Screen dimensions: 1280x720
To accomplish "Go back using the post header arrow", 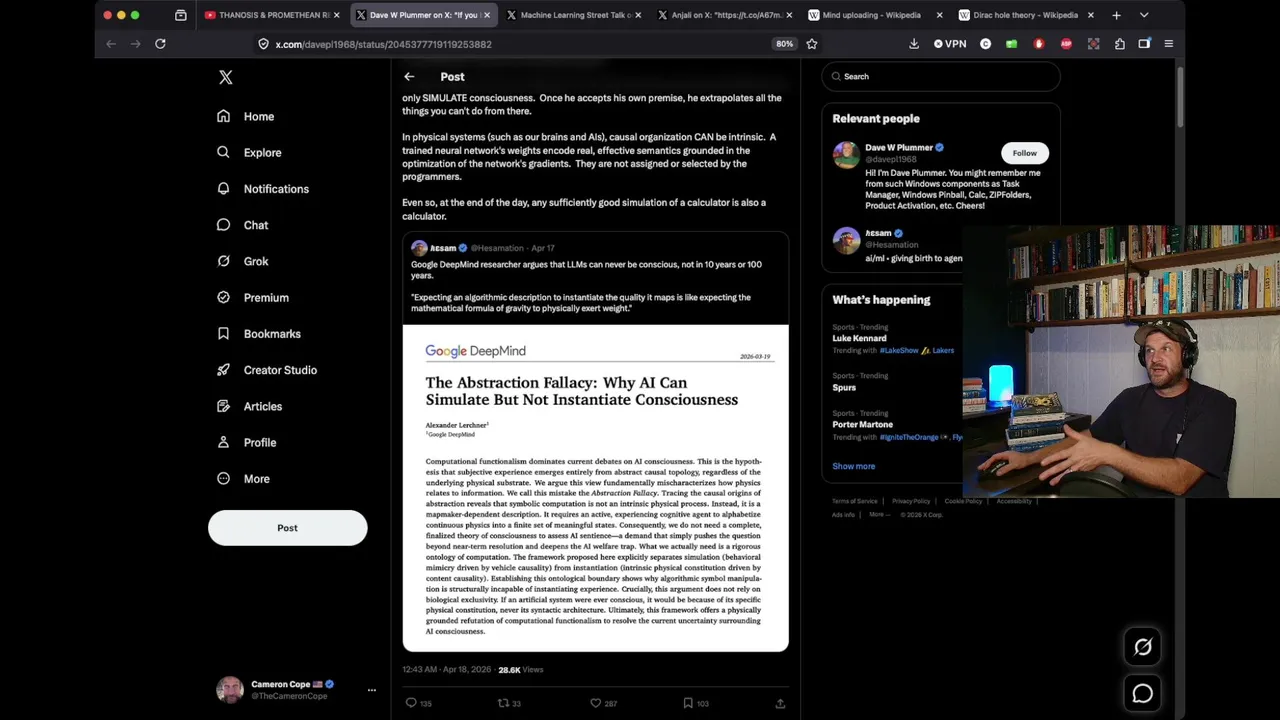I will point(409,77).
